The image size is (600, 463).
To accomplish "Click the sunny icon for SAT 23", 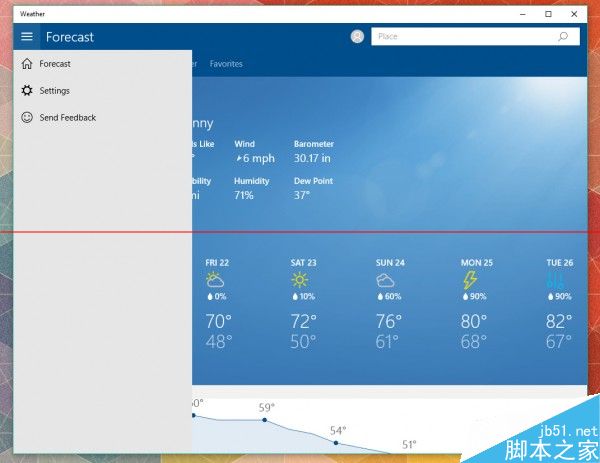I will click(x=300, y=280).
